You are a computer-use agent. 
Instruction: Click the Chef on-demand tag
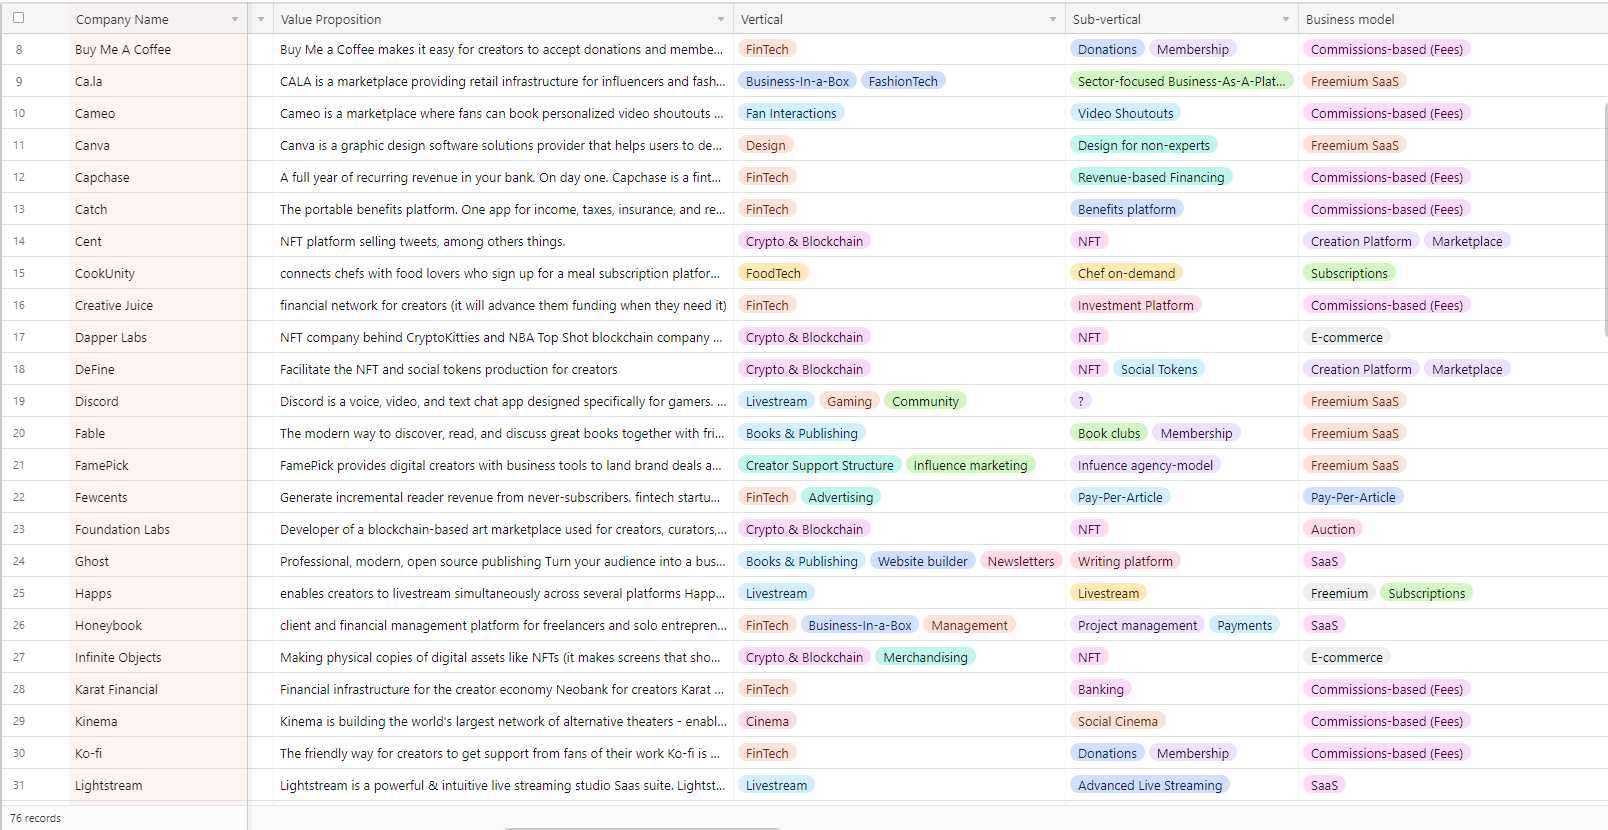1127,273
